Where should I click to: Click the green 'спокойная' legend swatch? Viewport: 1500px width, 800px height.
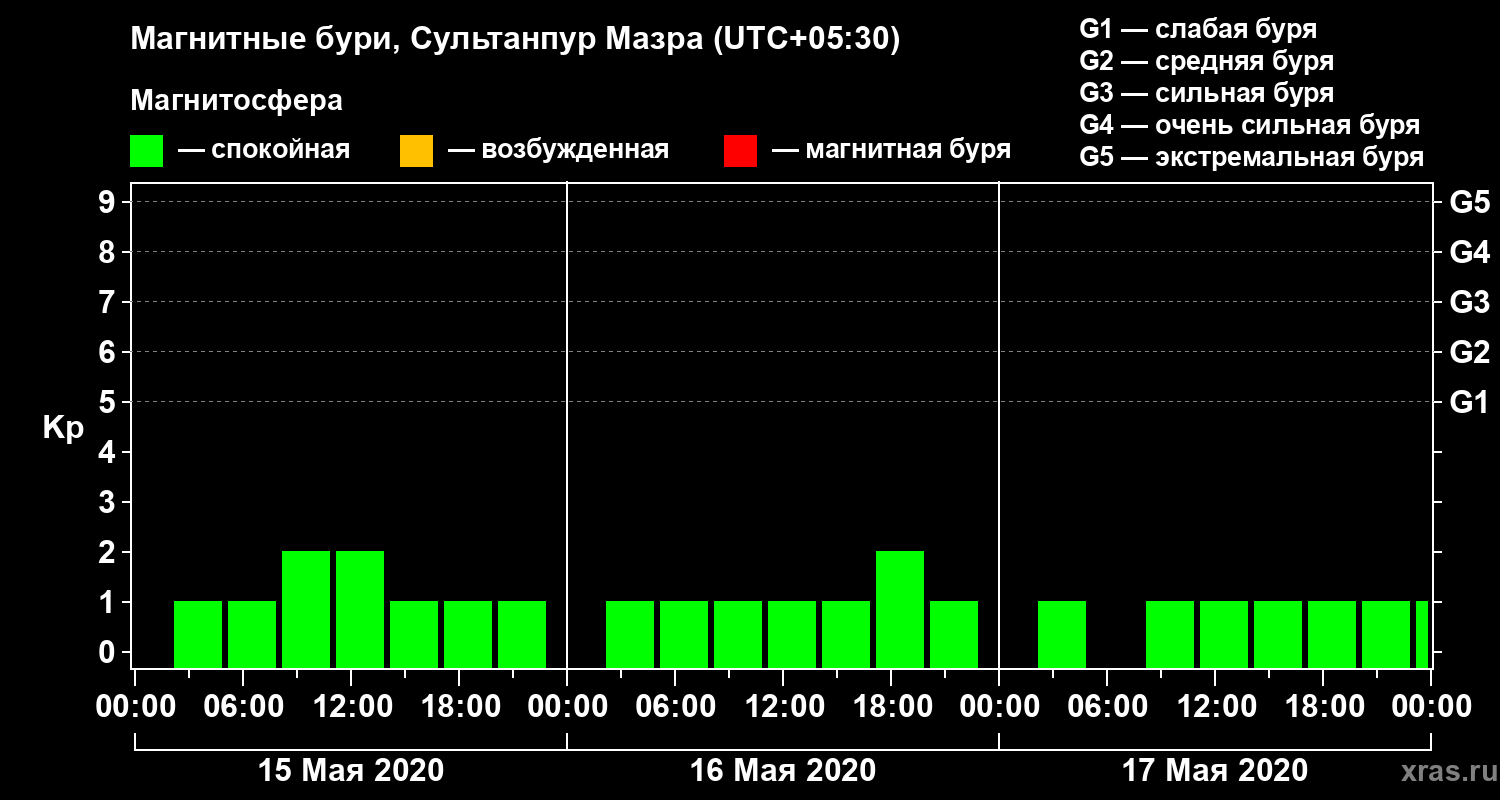click(147, 151)
